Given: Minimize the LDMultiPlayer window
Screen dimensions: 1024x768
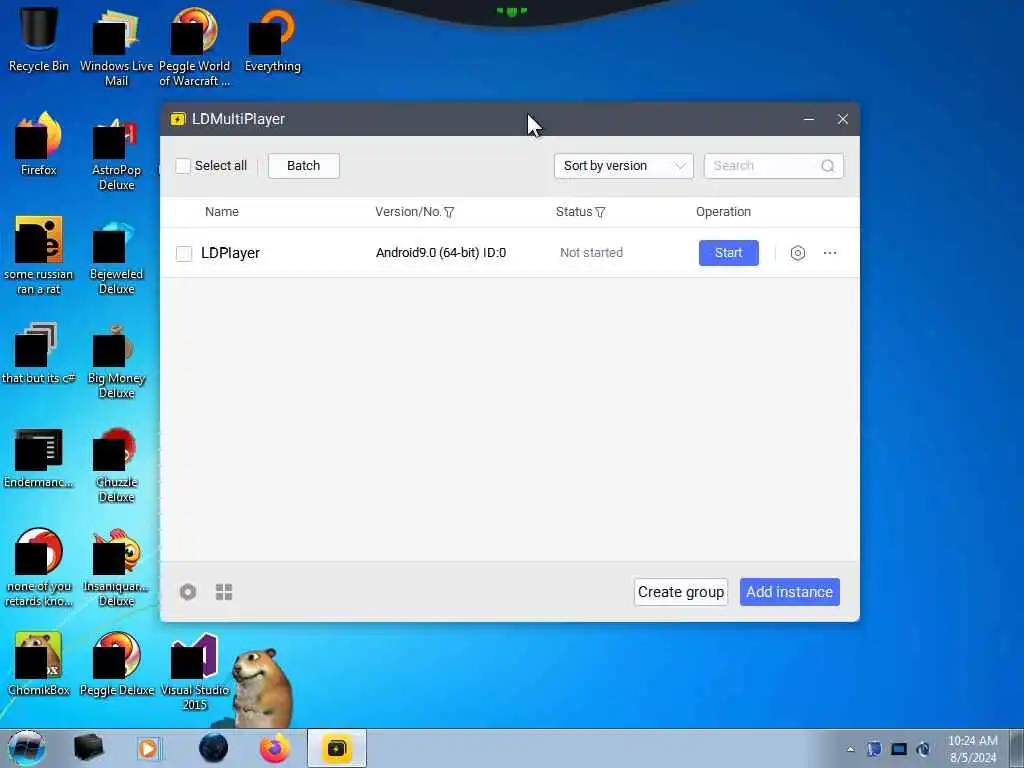Looking at the screenshot, I should point(808,119).
